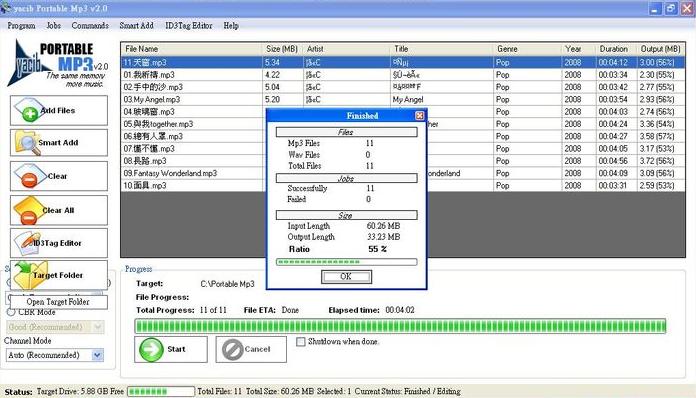Click the title bar application icon
Image resolution: width=696 pixels, height=398 pixels.
tap(5, 8)
